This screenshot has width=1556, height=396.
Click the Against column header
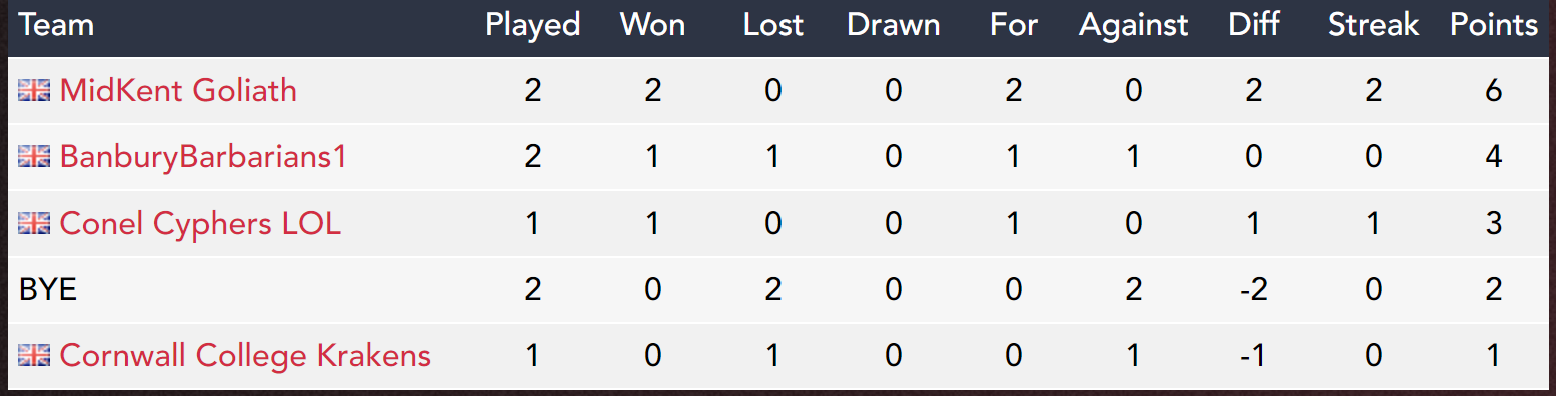(x=1133, y=25)
